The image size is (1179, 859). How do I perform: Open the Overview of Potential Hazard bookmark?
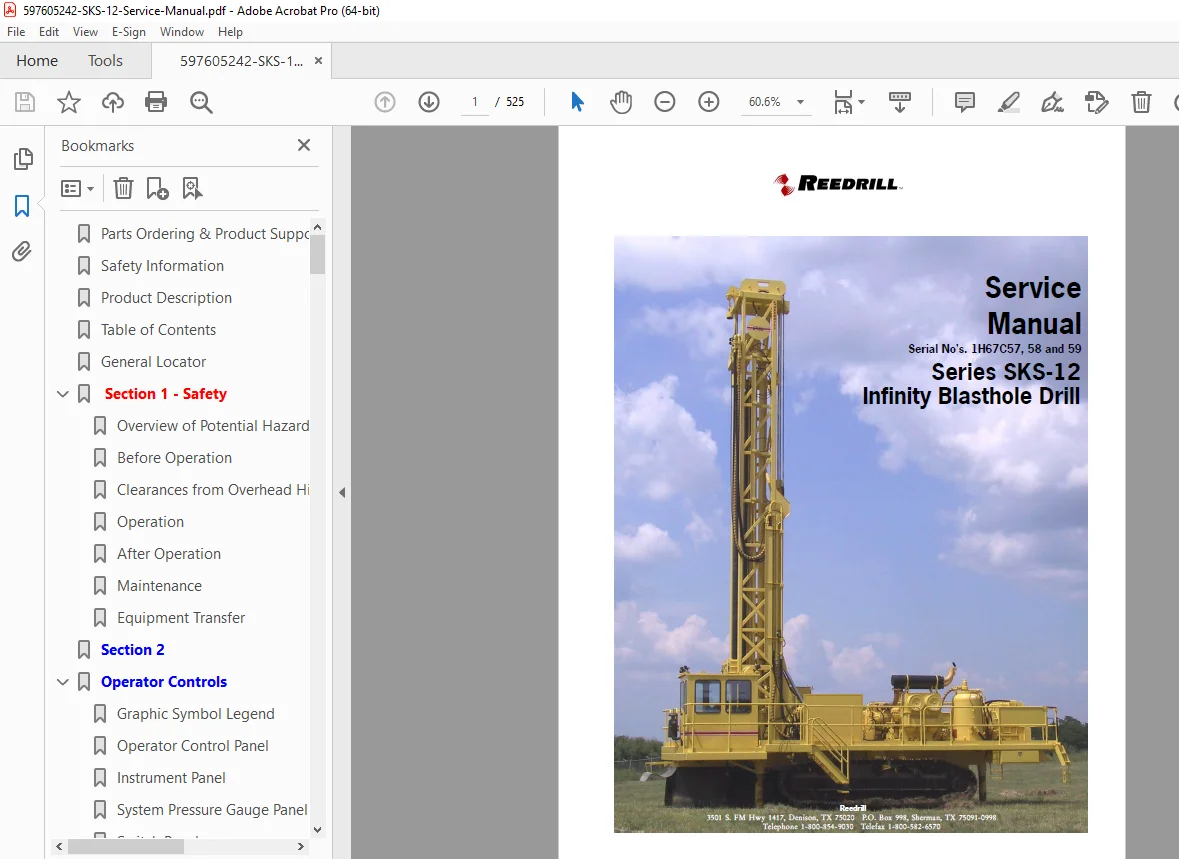click(213, 426)
